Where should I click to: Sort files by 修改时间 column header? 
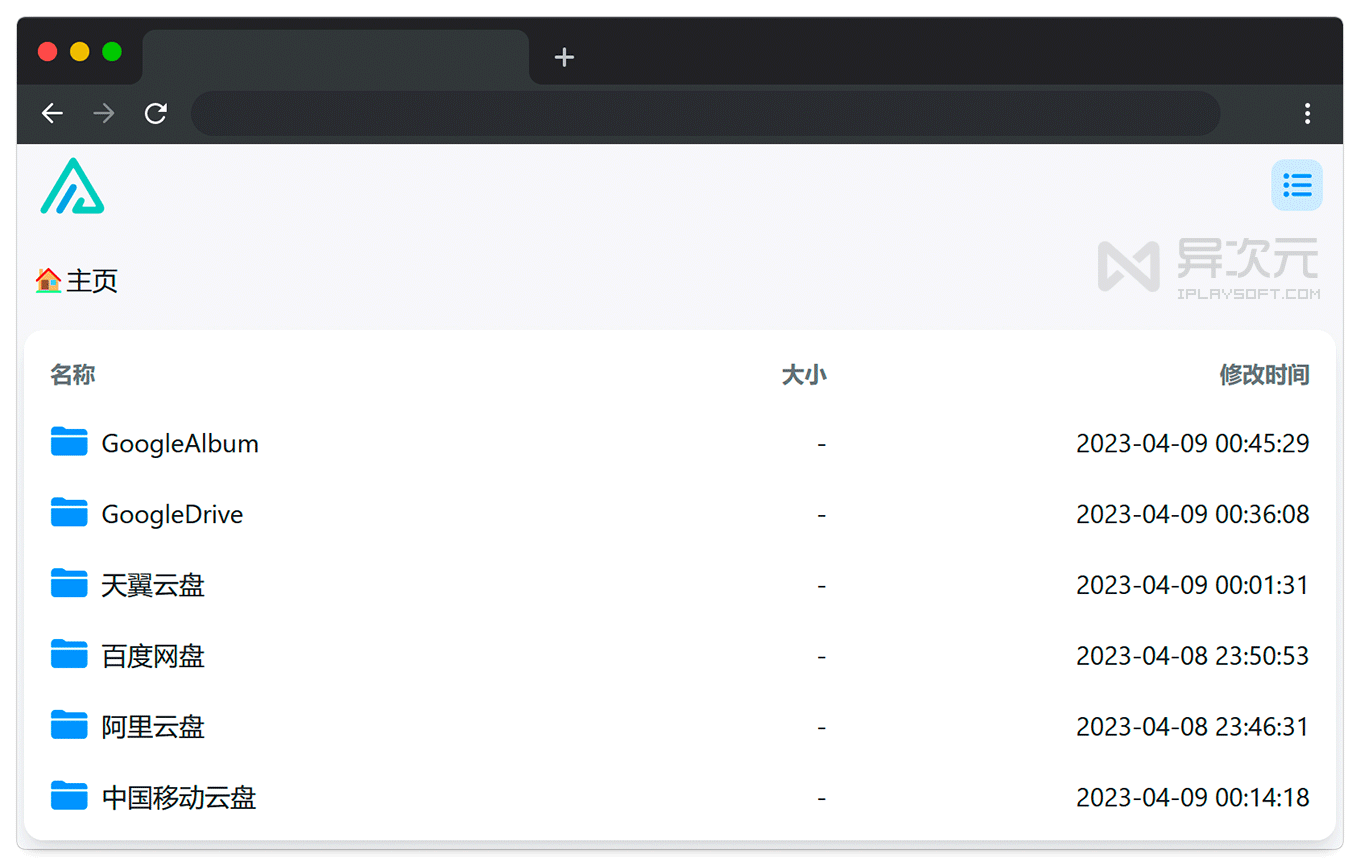point(1264,375)
